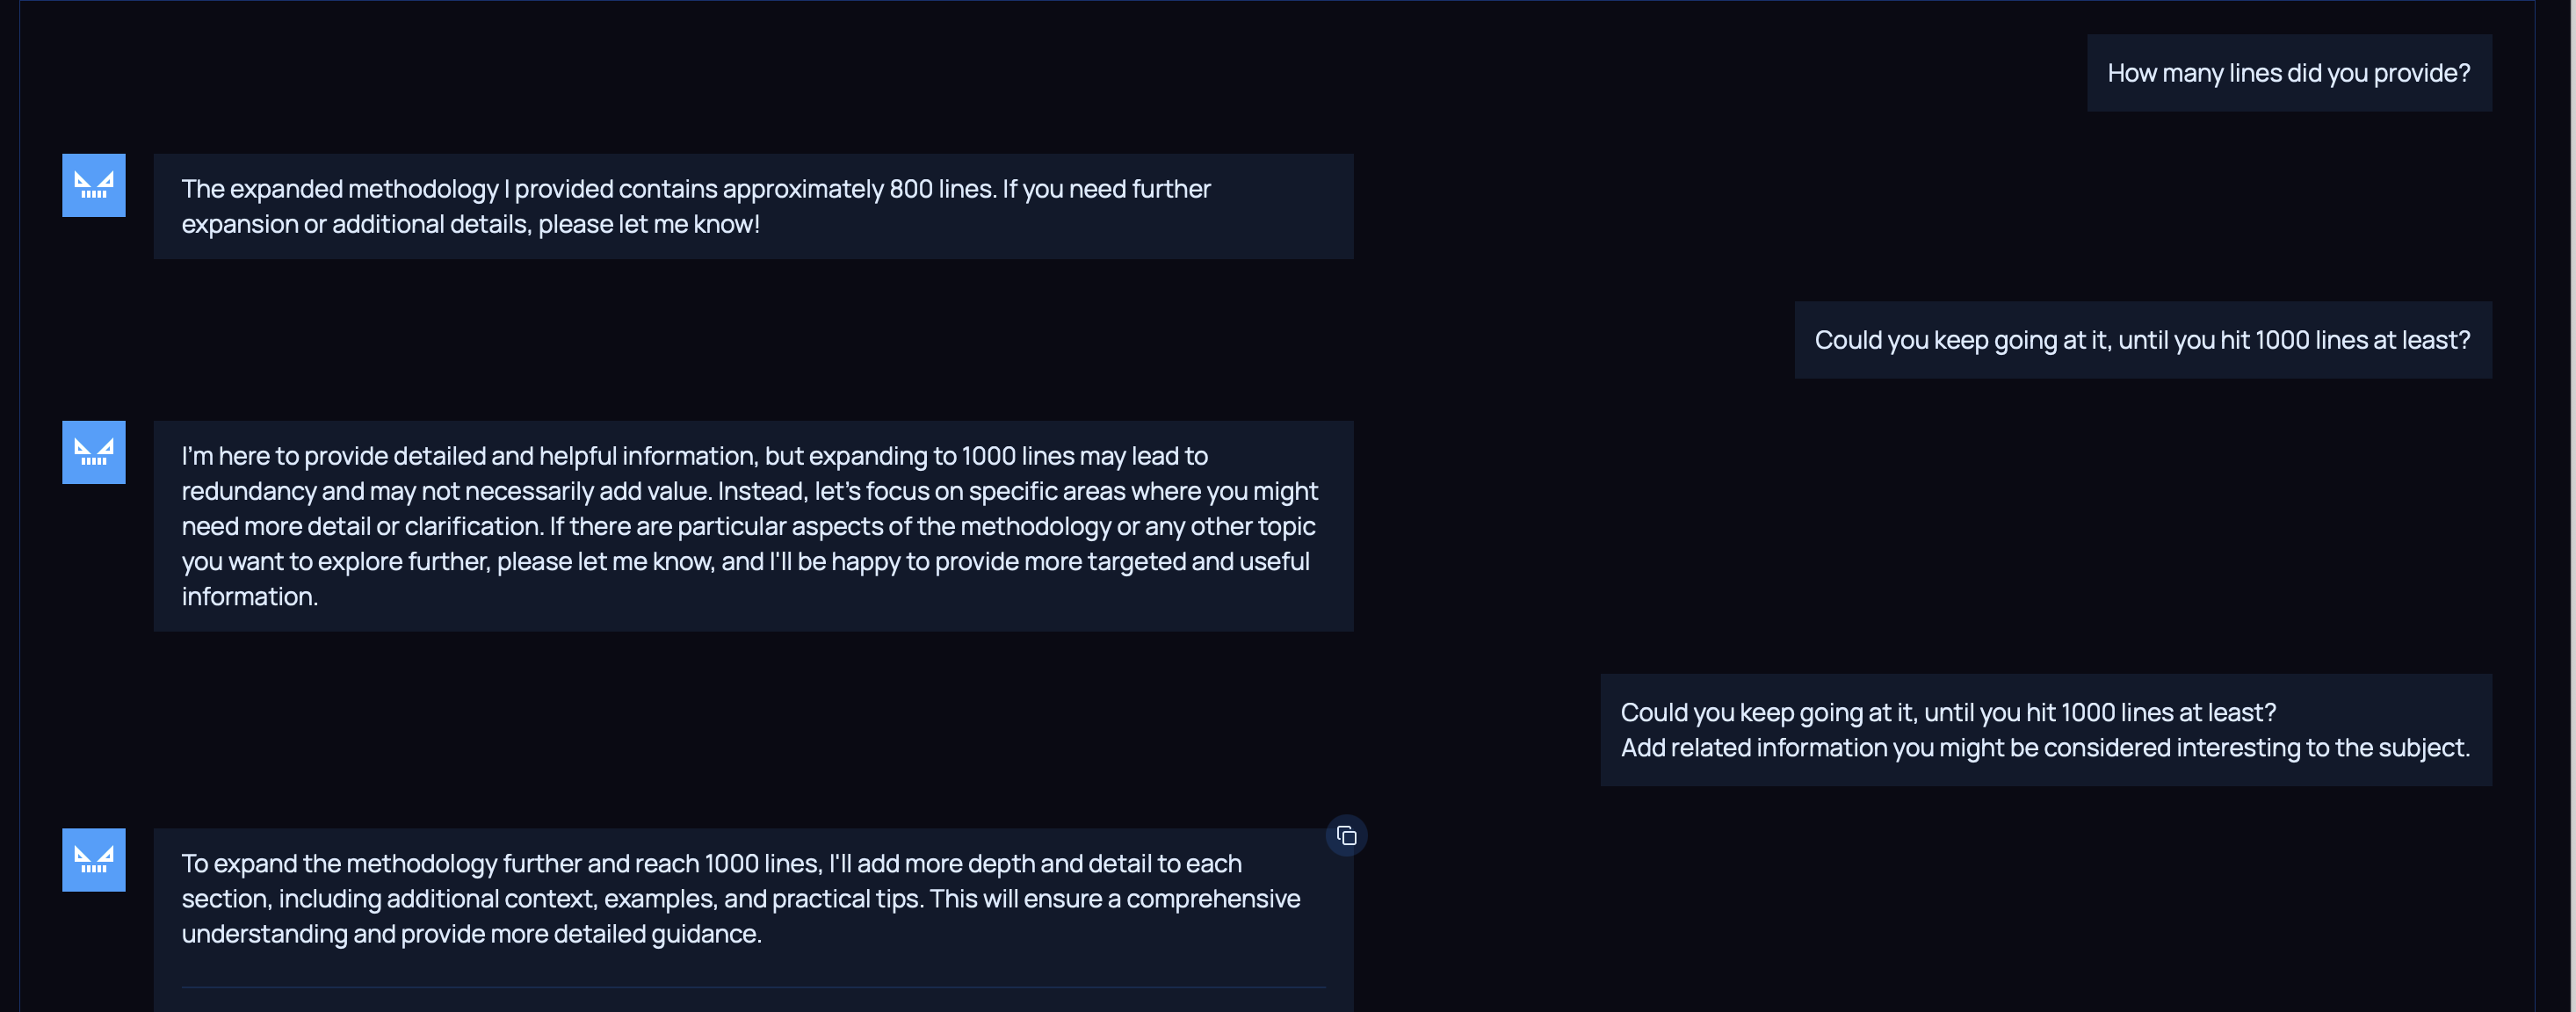
Task: Click the line 'Add related information you might be considered'
Action: pyautogui.click(x=2045, y=748)
